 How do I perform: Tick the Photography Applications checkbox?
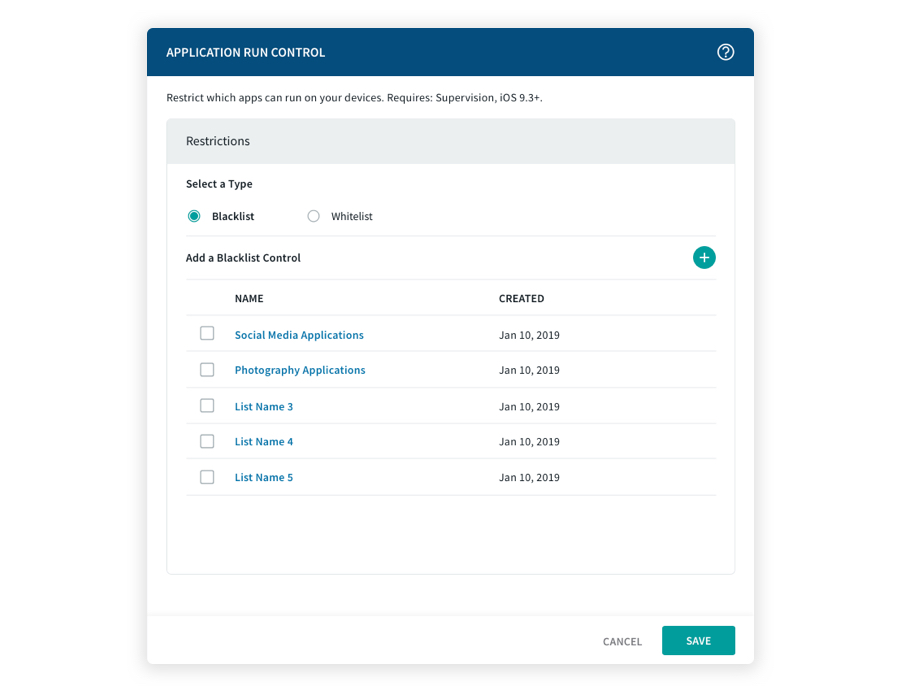[x=207, y=370]
